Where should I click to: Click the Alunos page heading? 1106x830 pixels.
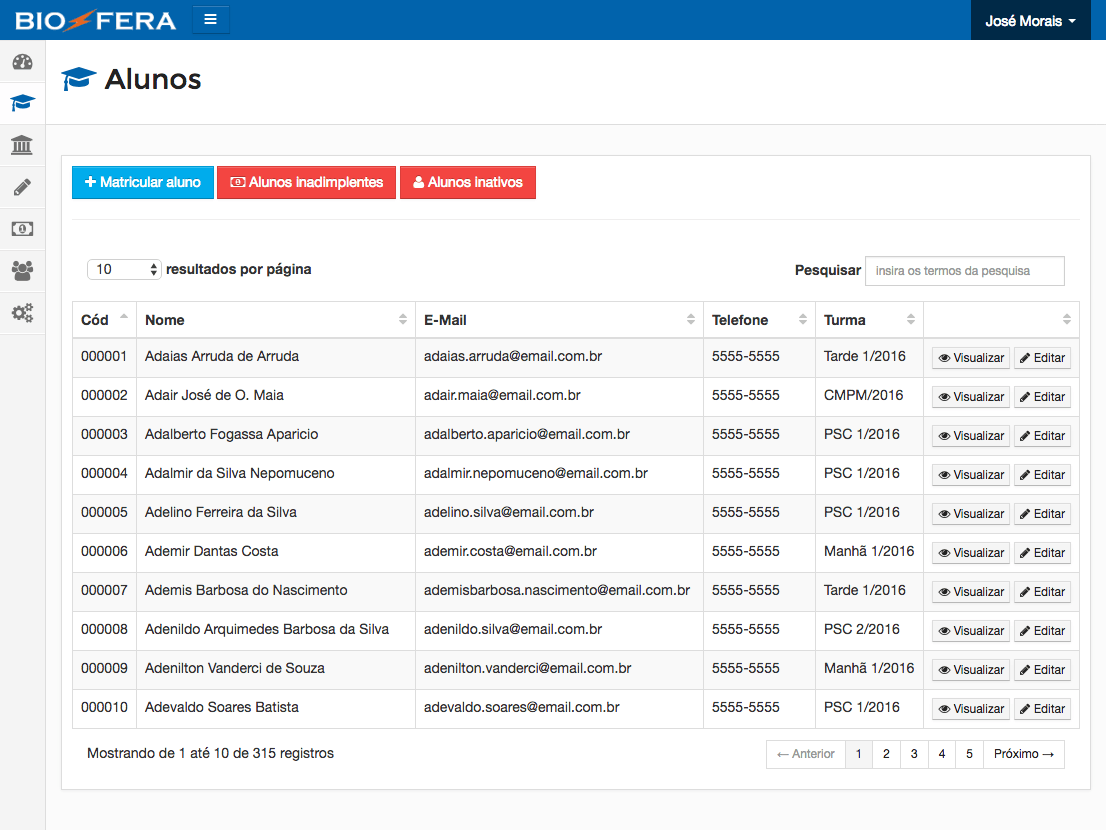[x=152, y=79]
